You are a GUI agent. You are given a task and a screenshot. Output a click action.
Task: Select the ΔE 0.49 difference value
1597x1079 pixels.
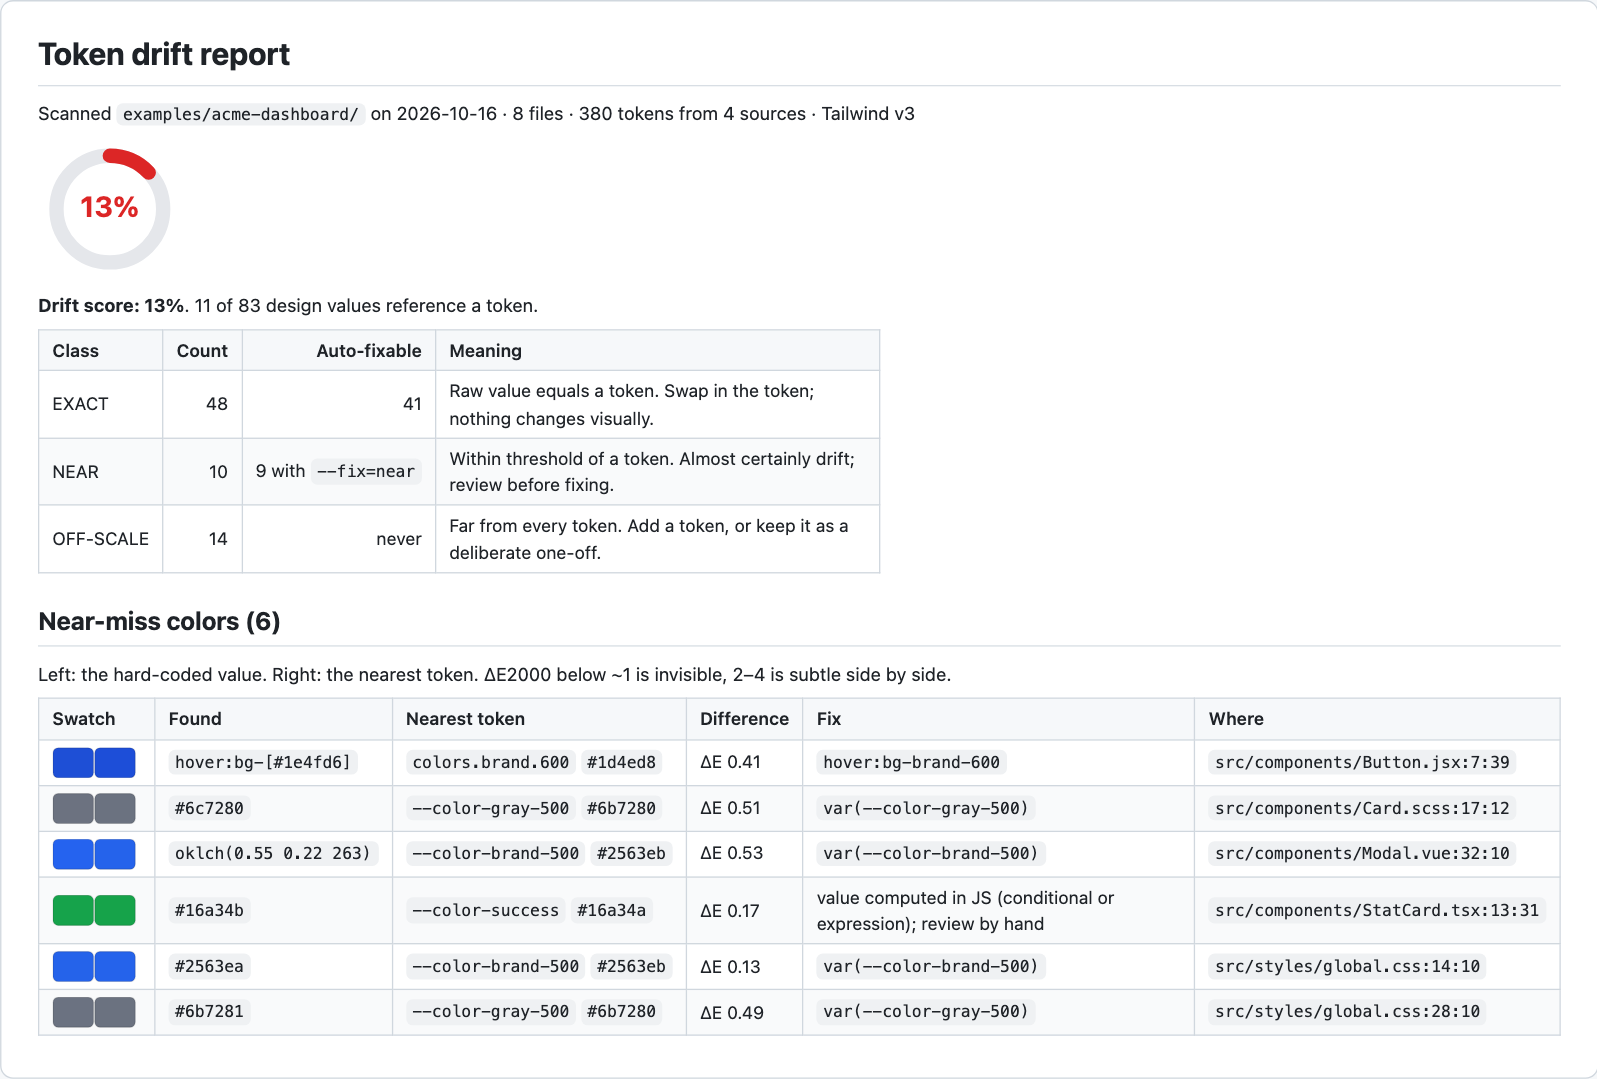732,1013
